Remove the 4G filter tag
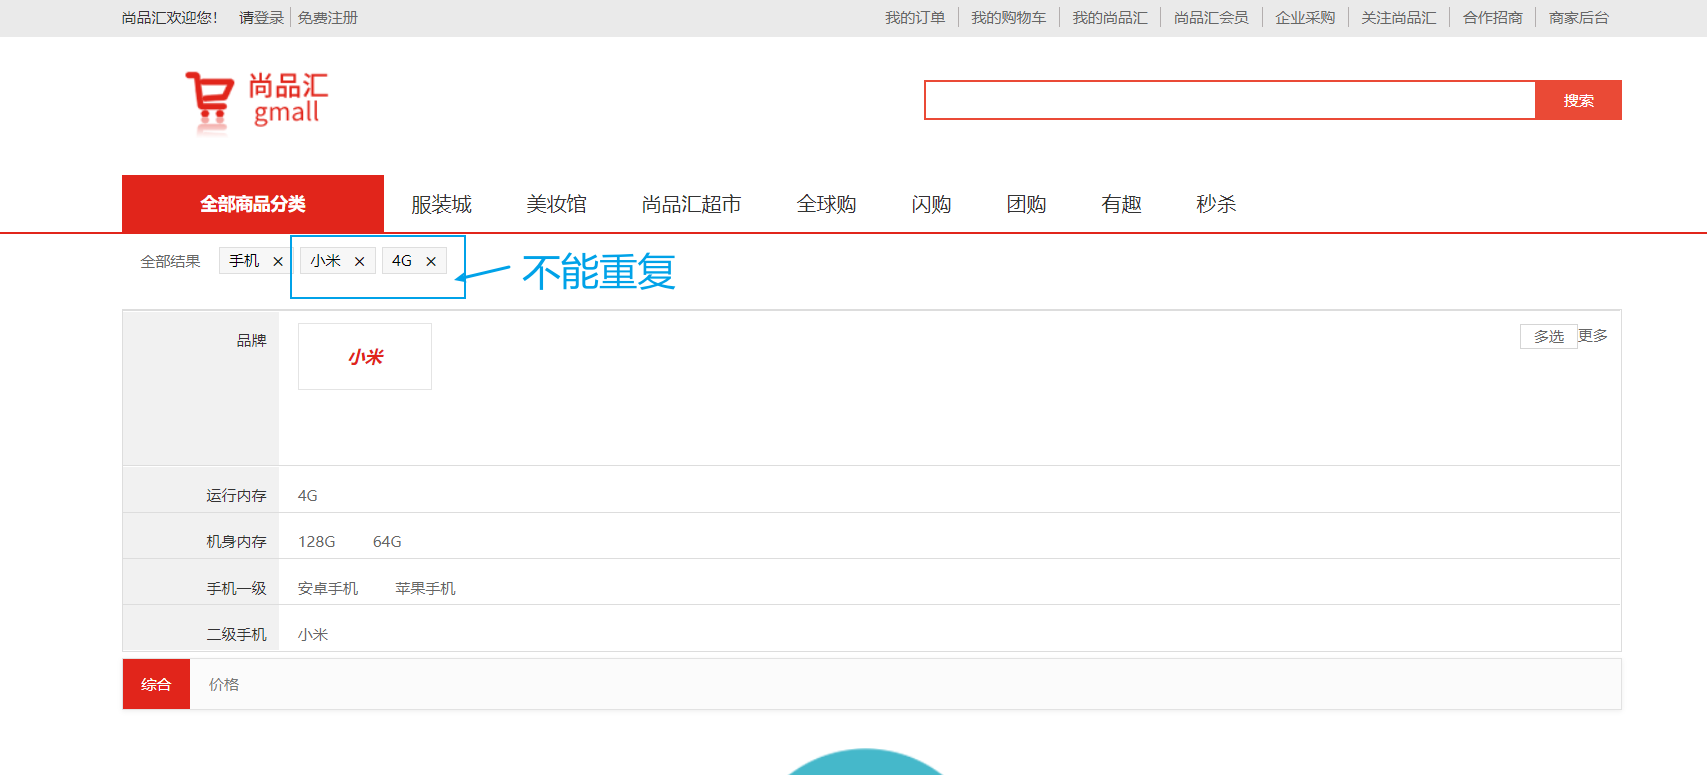 click(431, 262)
